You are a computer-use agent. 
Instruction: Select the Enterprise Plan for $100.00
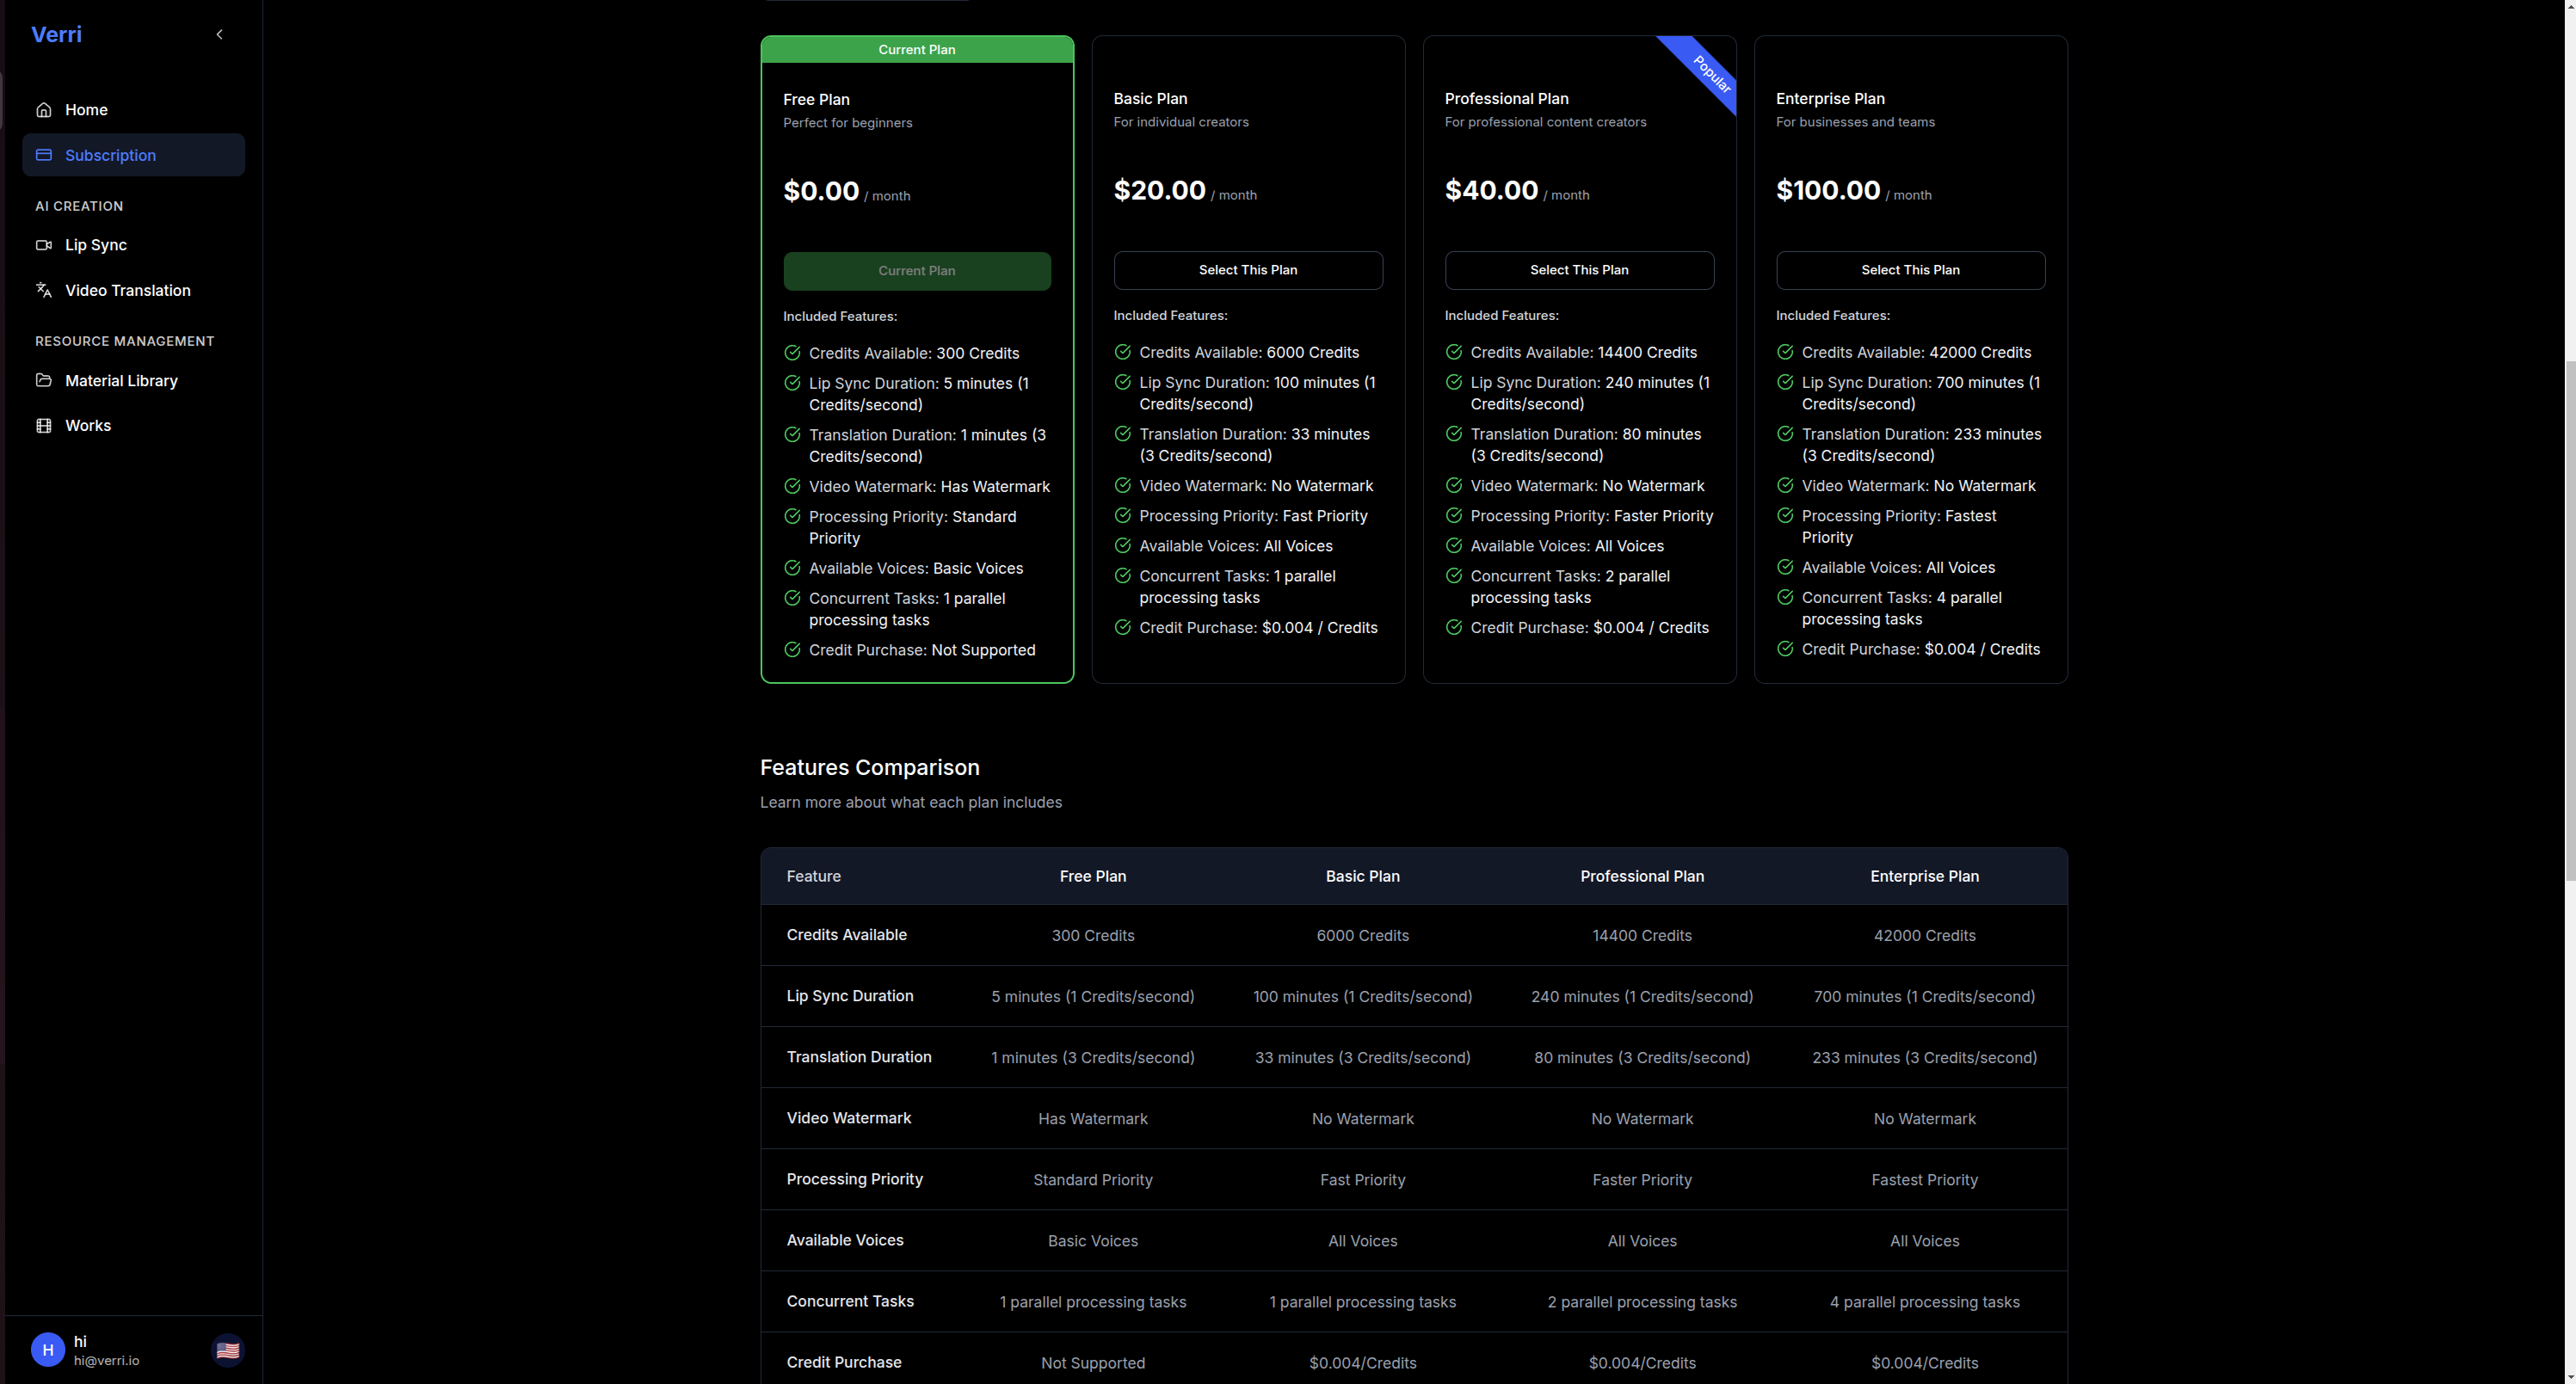click(x=1909, y=270)
